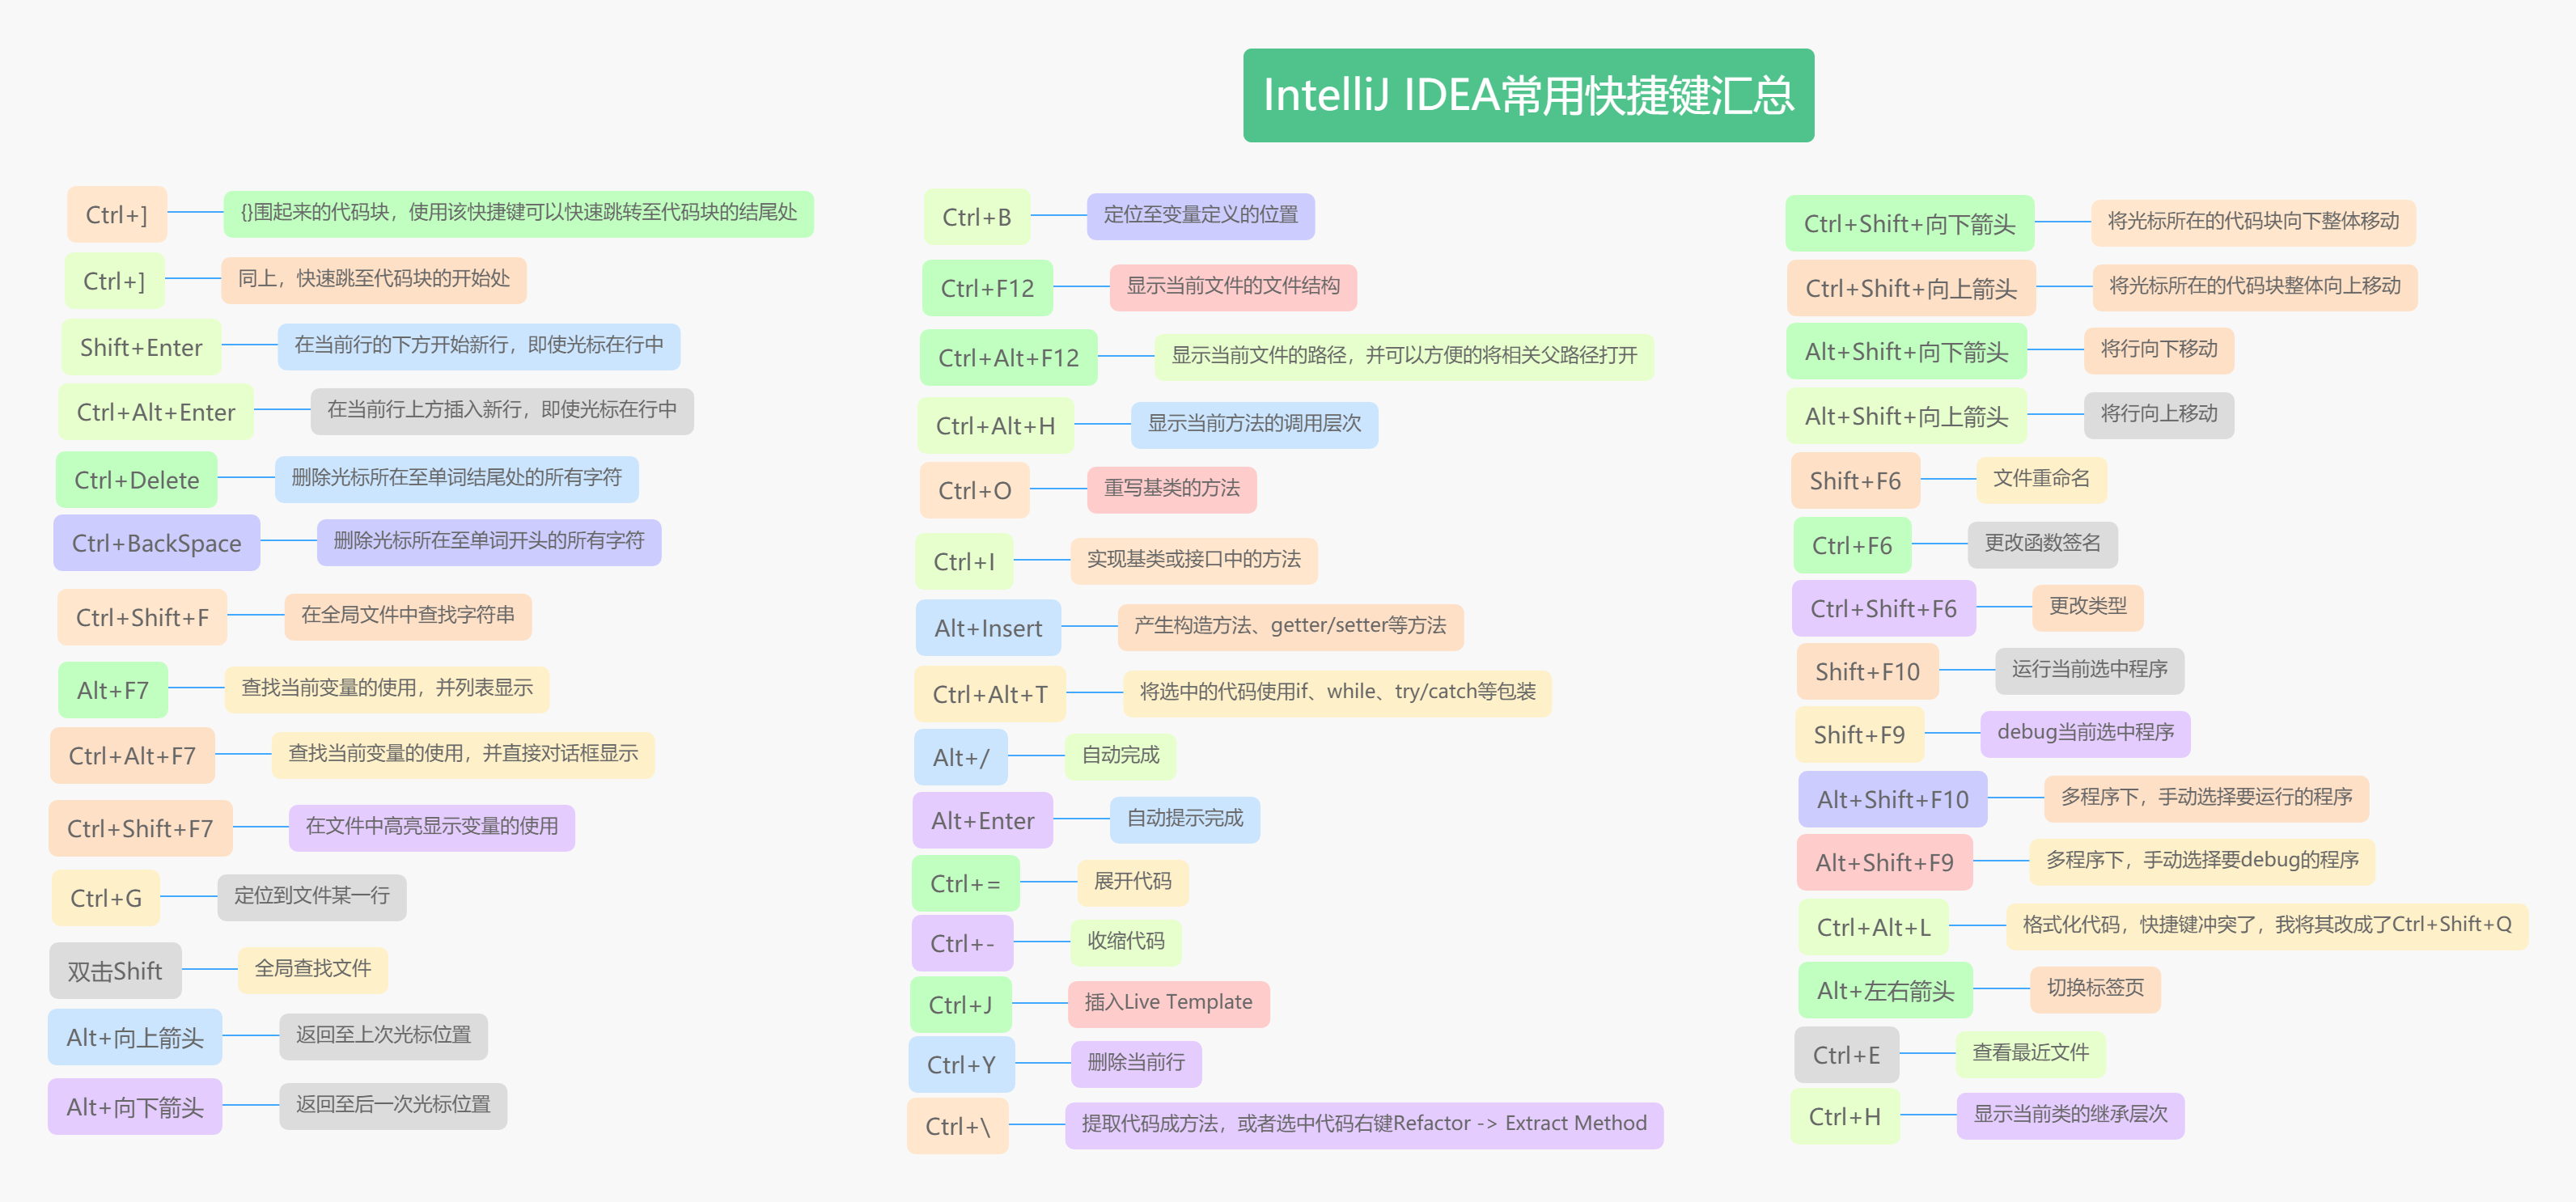Select the Ctrl+Shift+向上箭头 node
The image size is (2576, 1202).
point(1911,288)
